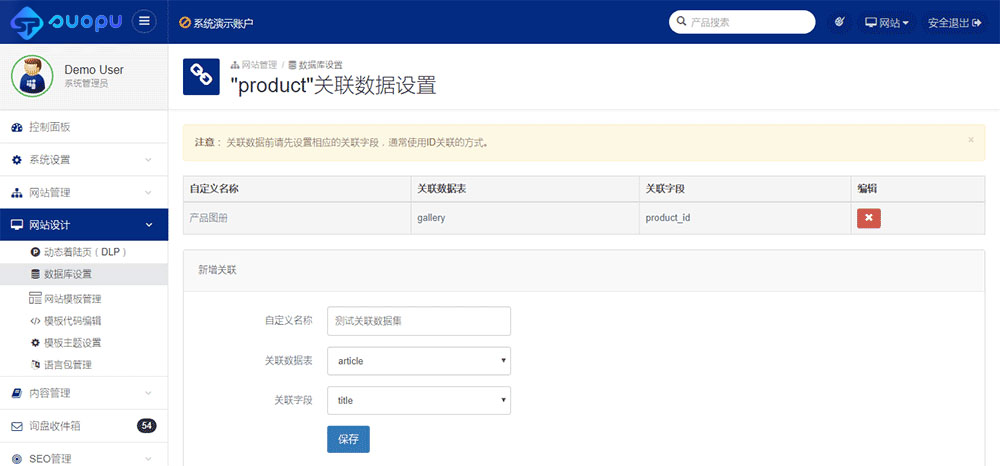The image size is (1000, 466).
Task: Open 网站模板管理 menu item
Action: (x=84, y=298)
